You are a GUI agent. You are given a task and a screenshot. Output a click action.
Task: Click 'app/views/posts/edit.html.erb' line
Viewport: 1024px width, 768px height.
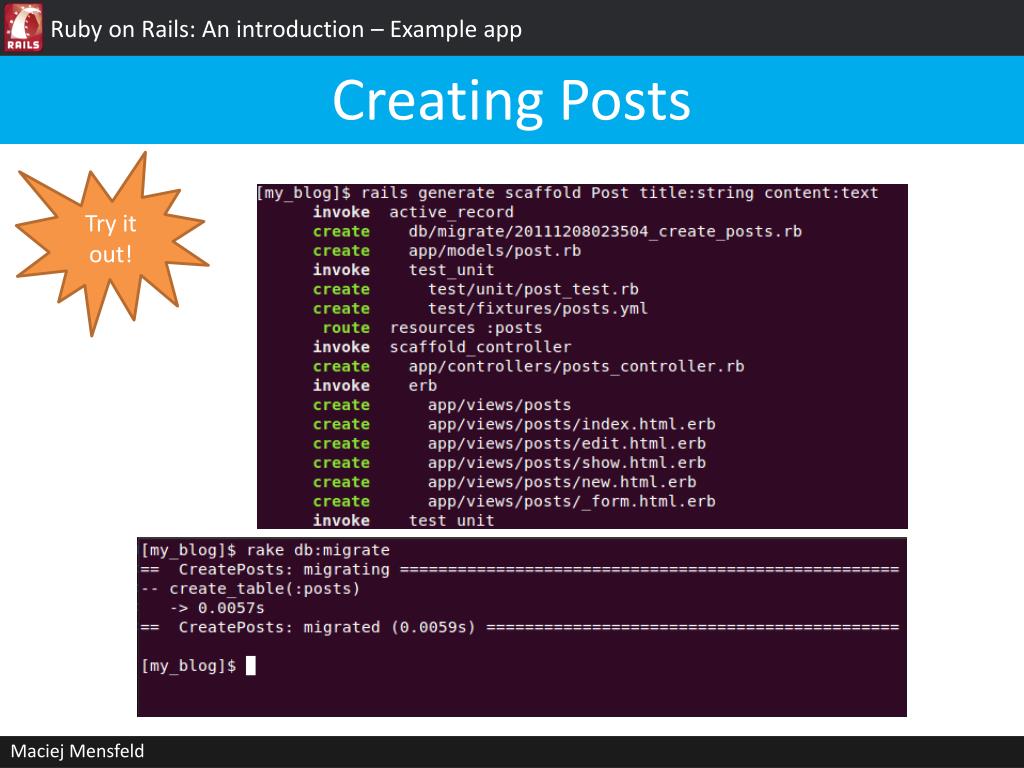pyautogui.click(x=509, y=443)
